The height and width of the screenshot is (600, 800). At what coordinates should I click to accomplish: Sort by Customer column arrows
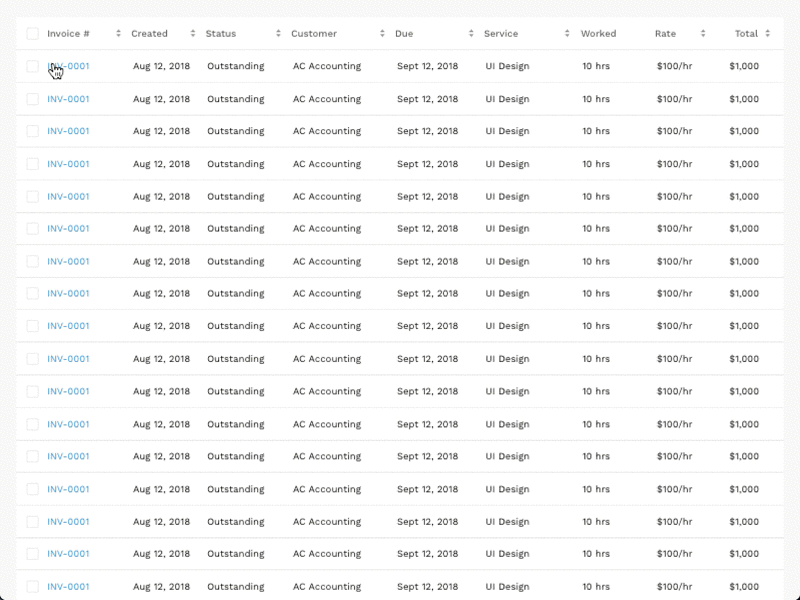[x=382, y=34]
